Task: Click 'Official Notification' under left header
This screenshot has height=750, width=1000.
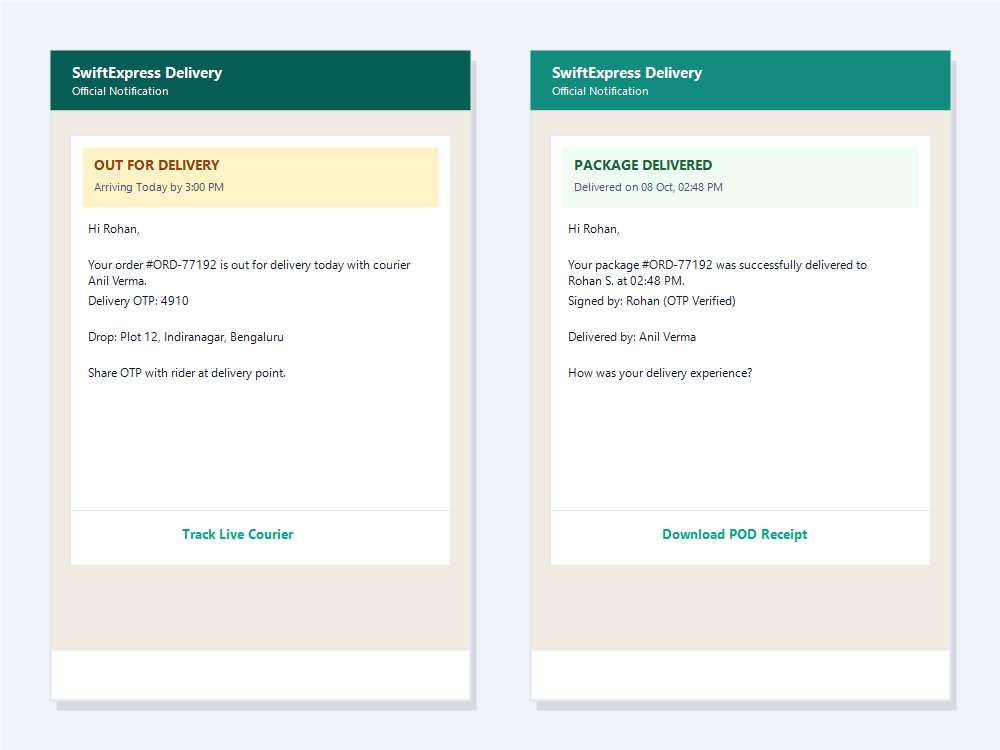Action: [x=120, y=91]
